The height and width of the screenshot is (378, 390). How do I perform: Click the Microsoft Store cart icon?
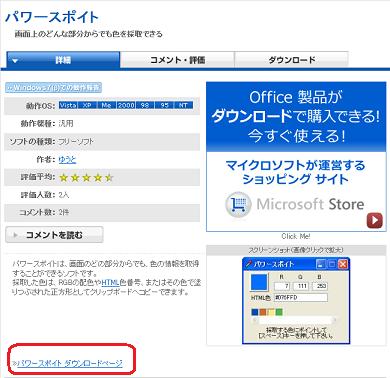click(238, 204)
